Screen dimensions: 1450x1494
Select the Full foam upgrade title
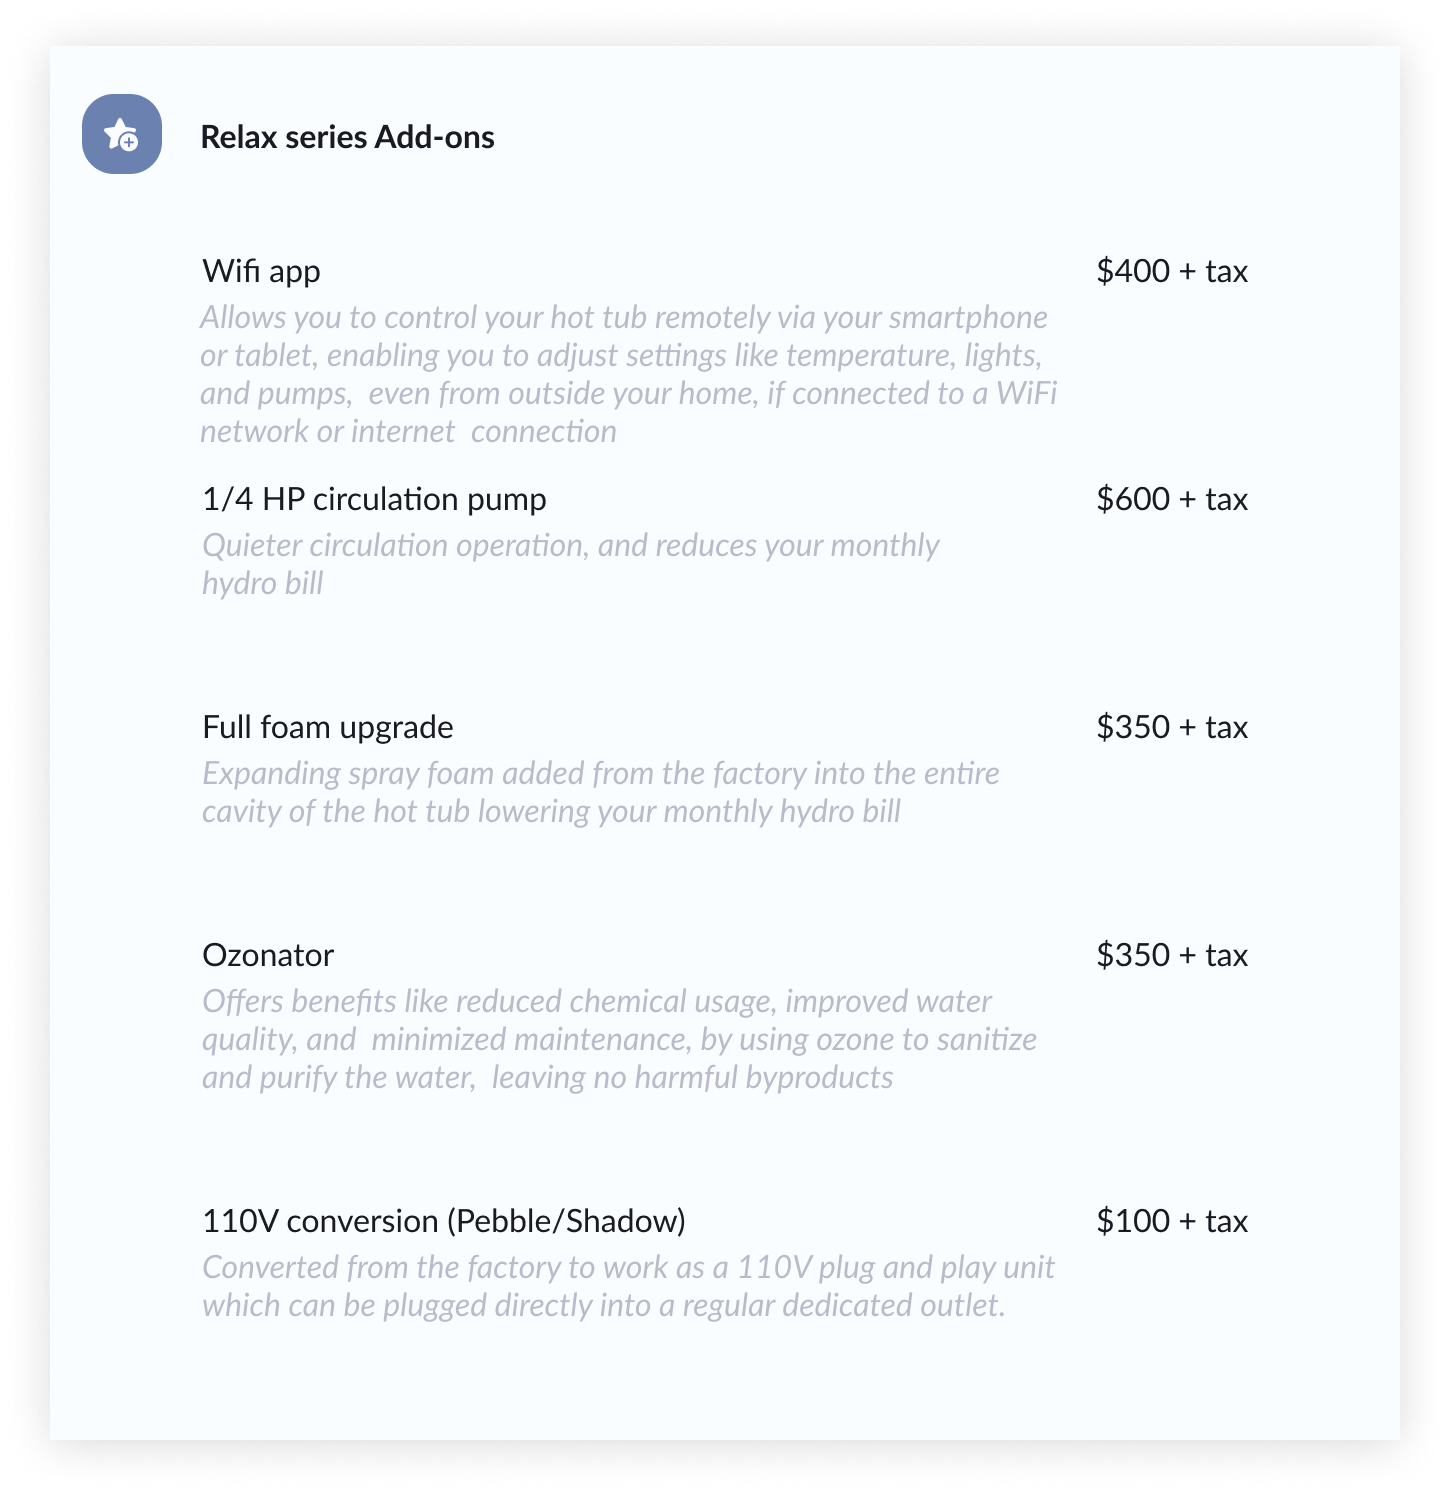pos(327,727)
